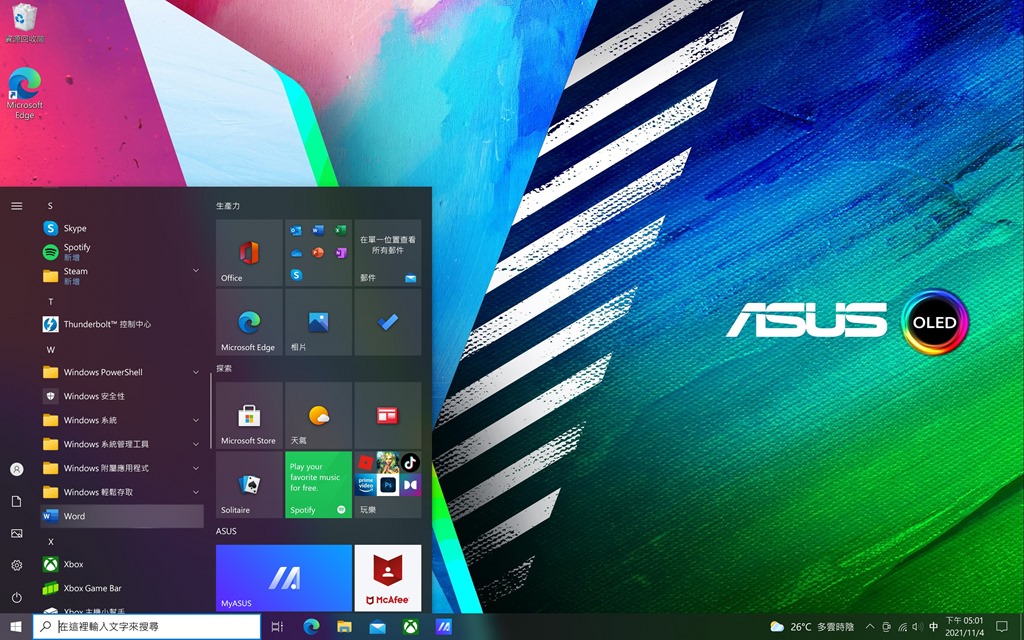The height and width of the screenshot is (640, 1024).
Task: Expand the Windows PowerShell folder
Action: 195,372
